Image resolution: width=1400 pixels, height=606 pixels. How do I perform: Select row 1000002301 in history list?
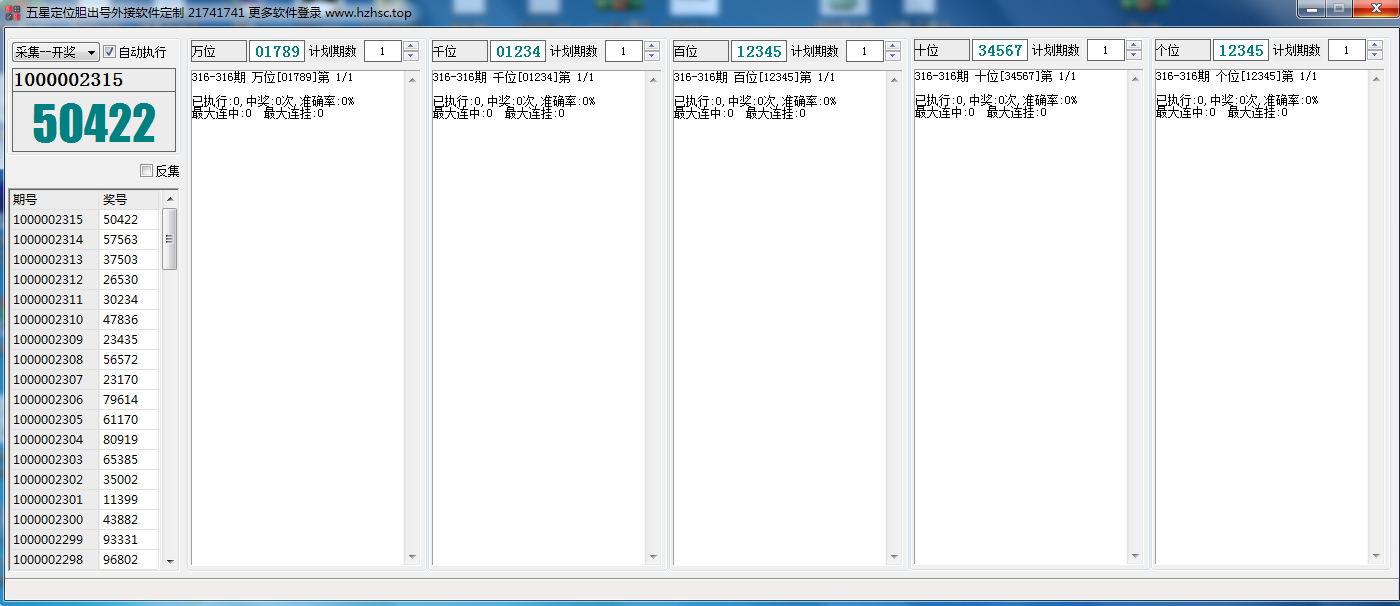(x=85, y=499)
